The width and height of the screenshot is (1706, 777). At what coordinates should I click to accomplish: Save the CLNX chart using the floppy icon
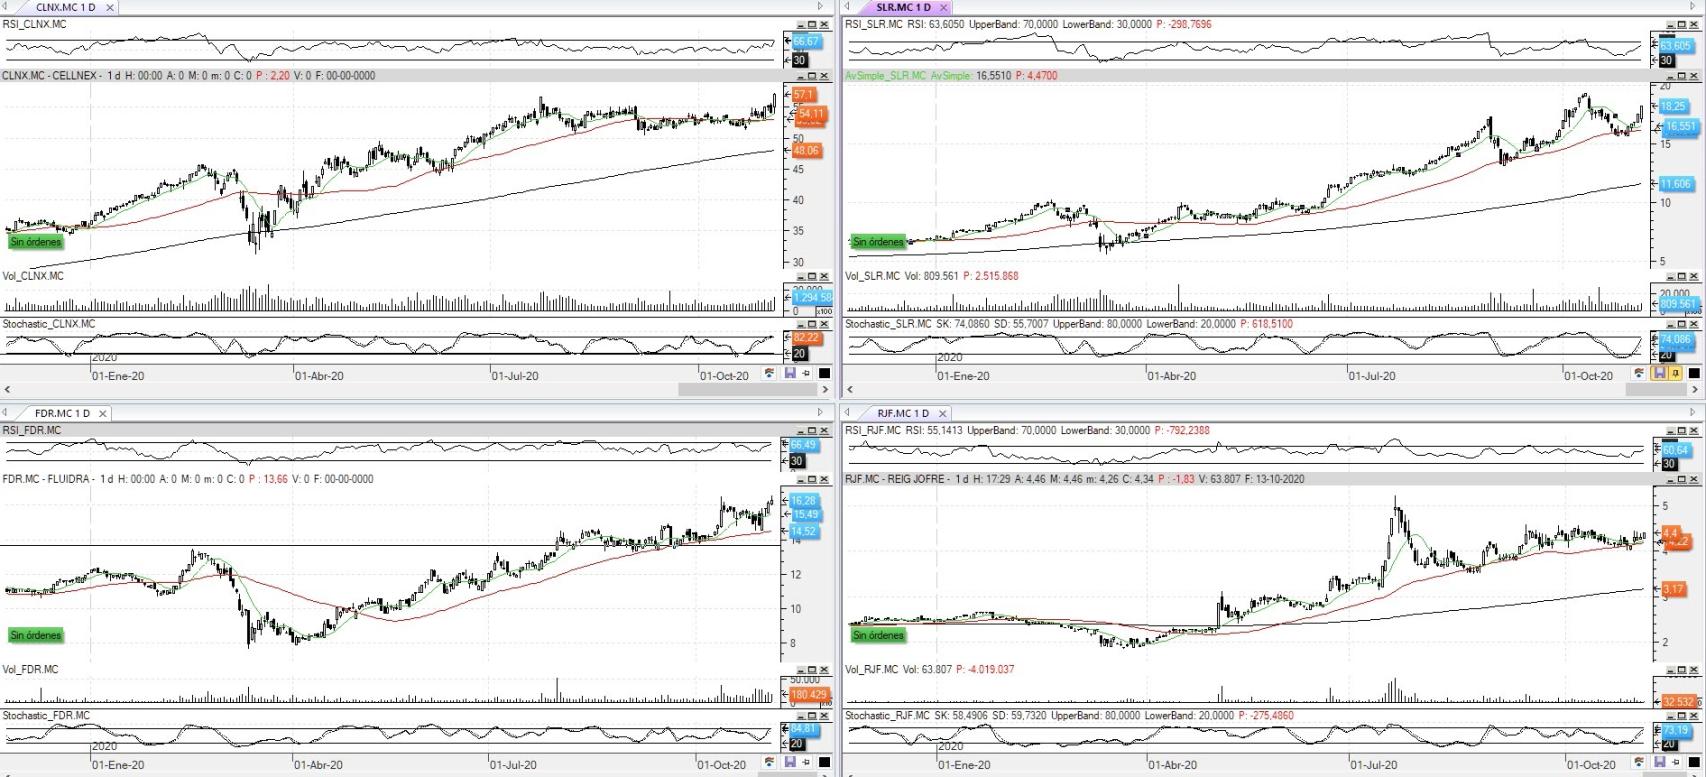tap(790, 374)
